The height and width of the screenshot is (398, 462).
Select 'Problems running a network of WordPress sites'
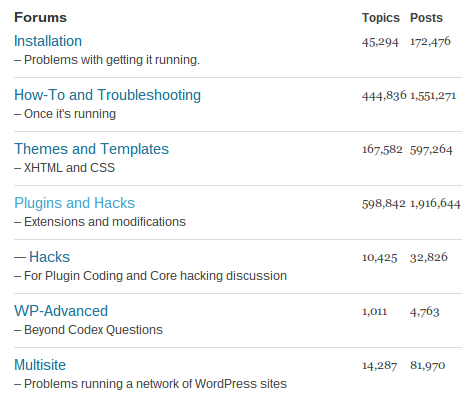[155, 384]
